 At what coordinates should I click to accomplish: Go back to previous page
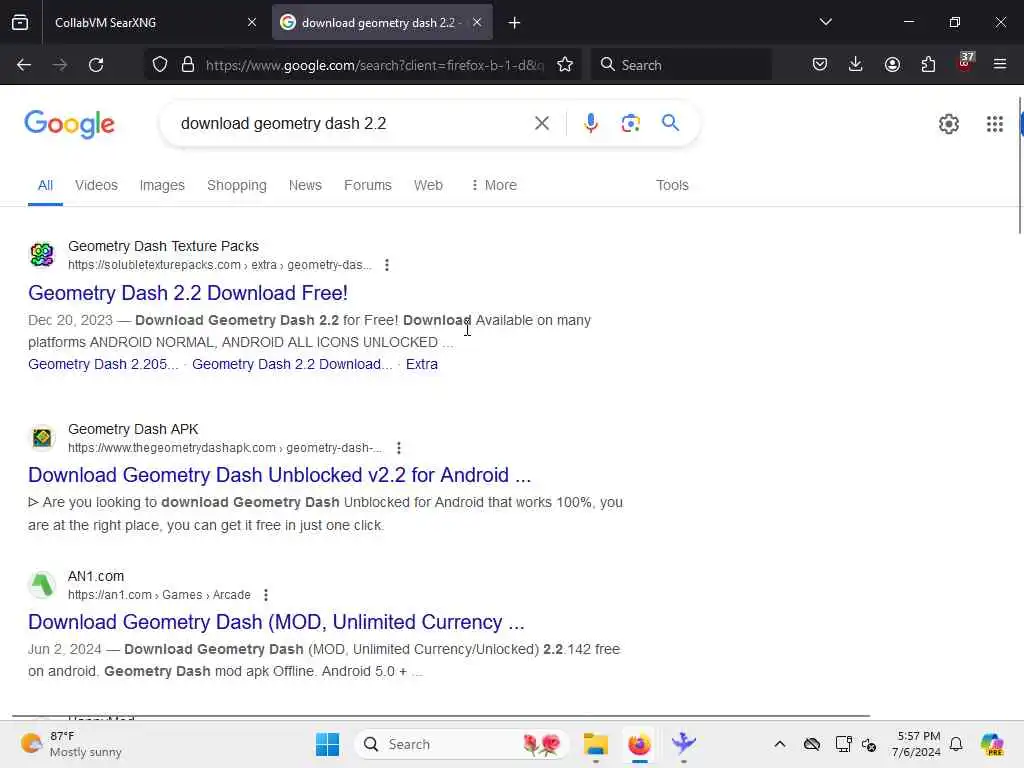pos(24,65)
